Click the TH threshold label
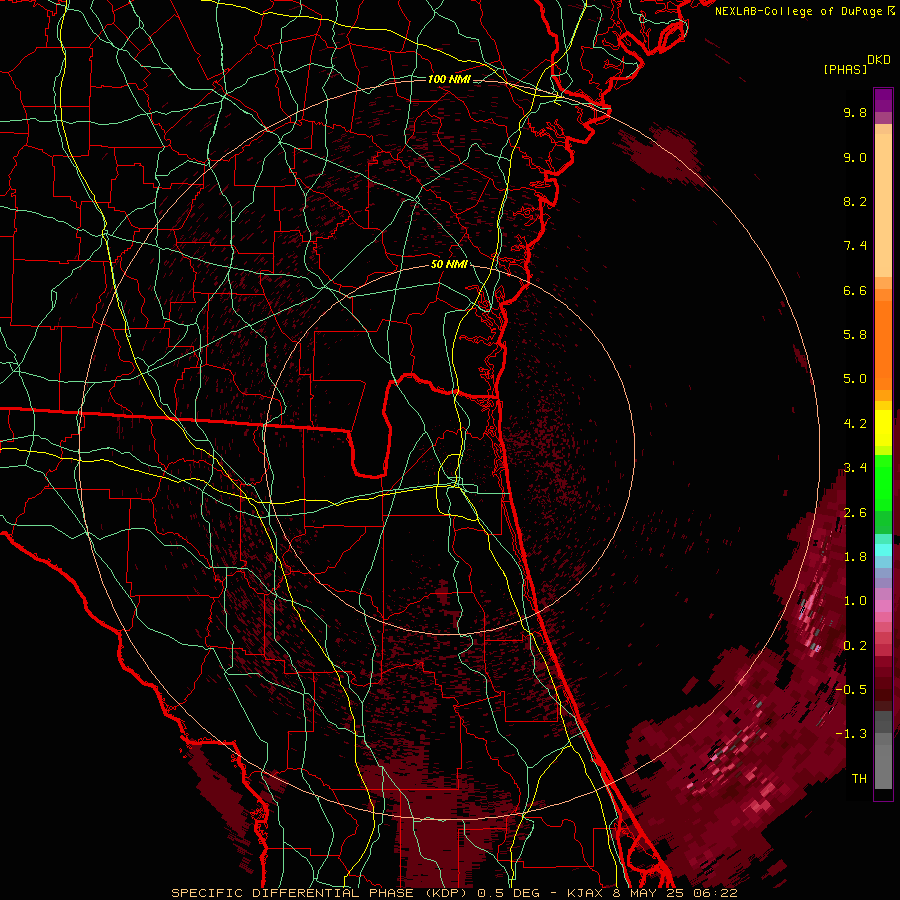 point(859,779)
